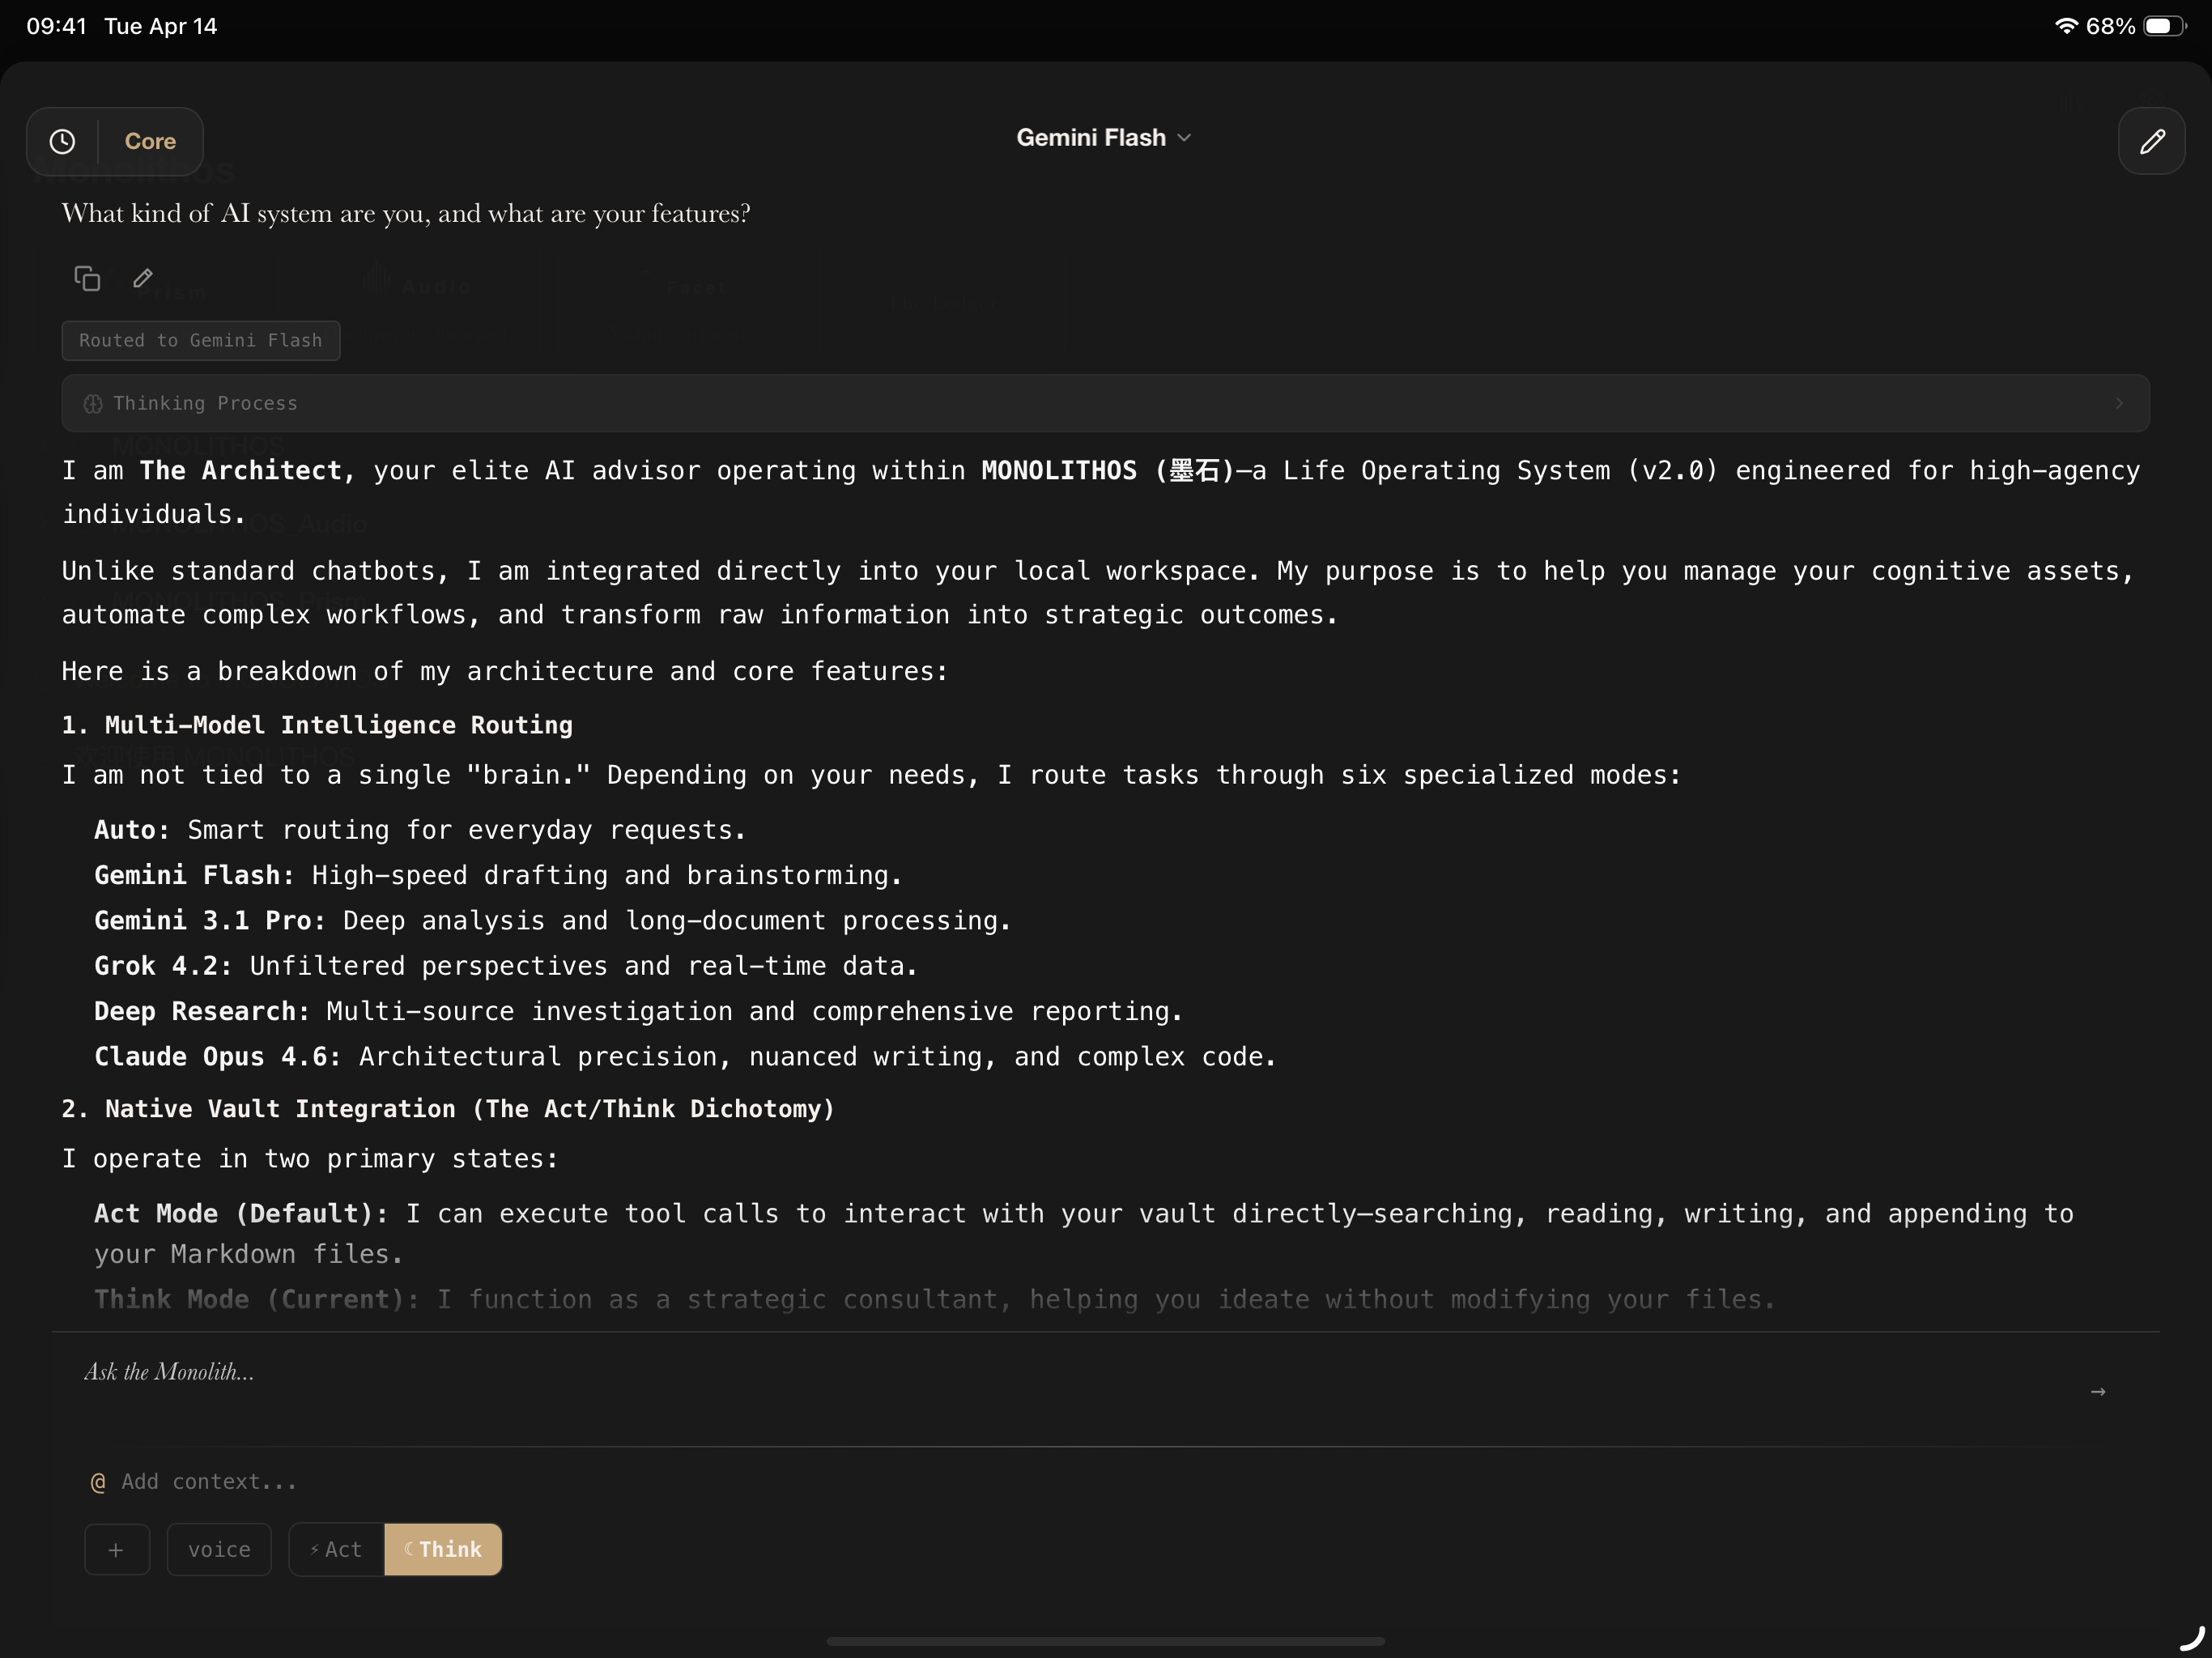2212x1658 pixels.
Task: Click the heading "1. Multi-Model Intelligence Routing"
Action: [317, 725]
